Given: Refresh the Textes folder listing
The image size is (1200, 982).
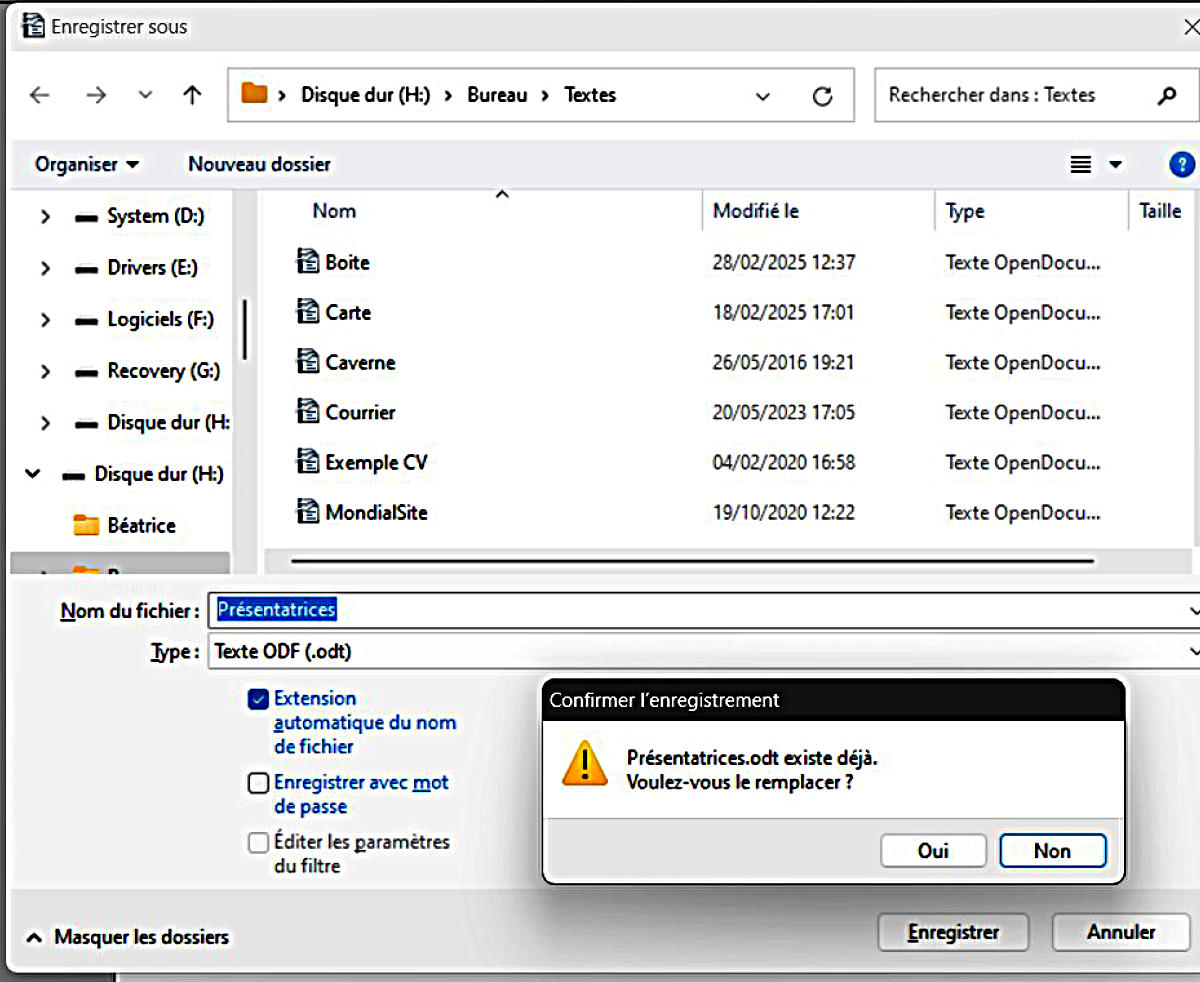Looking at the screenshot, I should coord(822,96).
